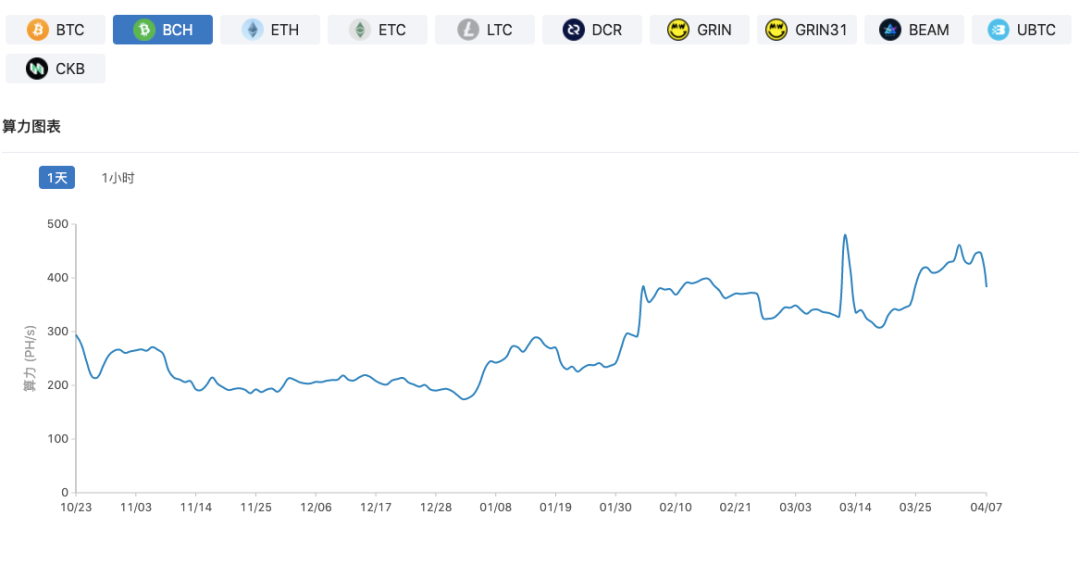Open the LTC coin tab
This screenshot has height=565, width=1080.
[x=485, y=30]
